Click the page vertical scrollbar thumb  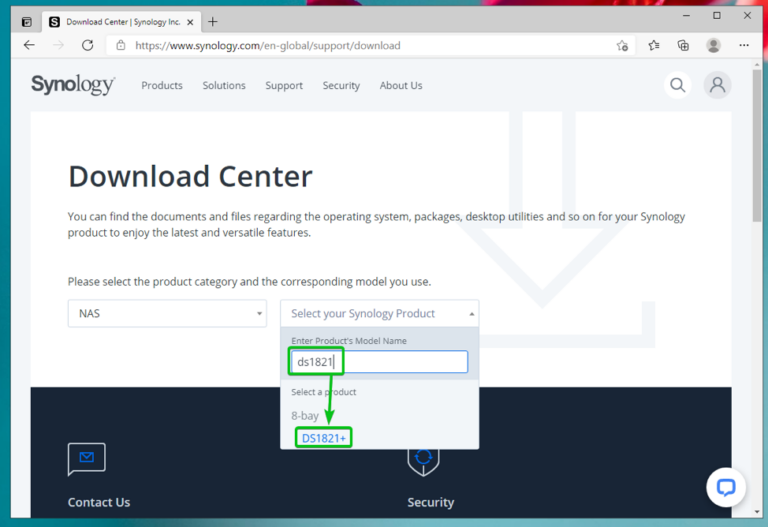757,144
